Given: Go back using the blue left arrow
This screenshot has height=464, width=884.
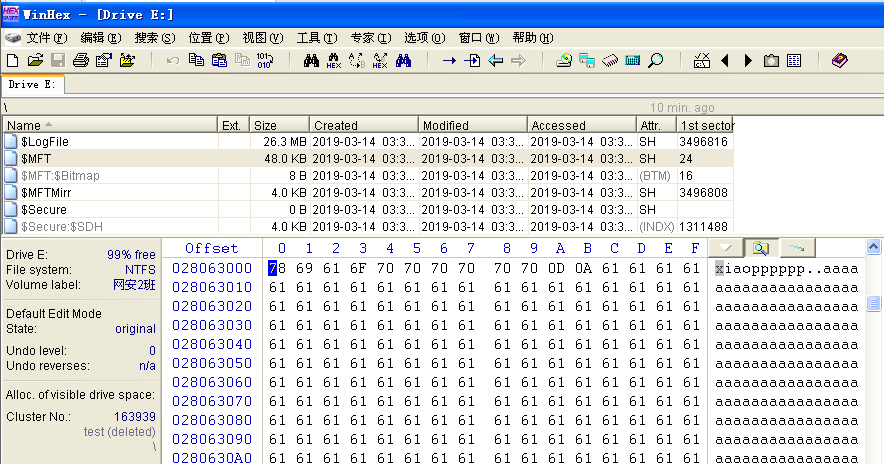Looking at the screenshot, I should pyautogui.click(x=496, y=60).
